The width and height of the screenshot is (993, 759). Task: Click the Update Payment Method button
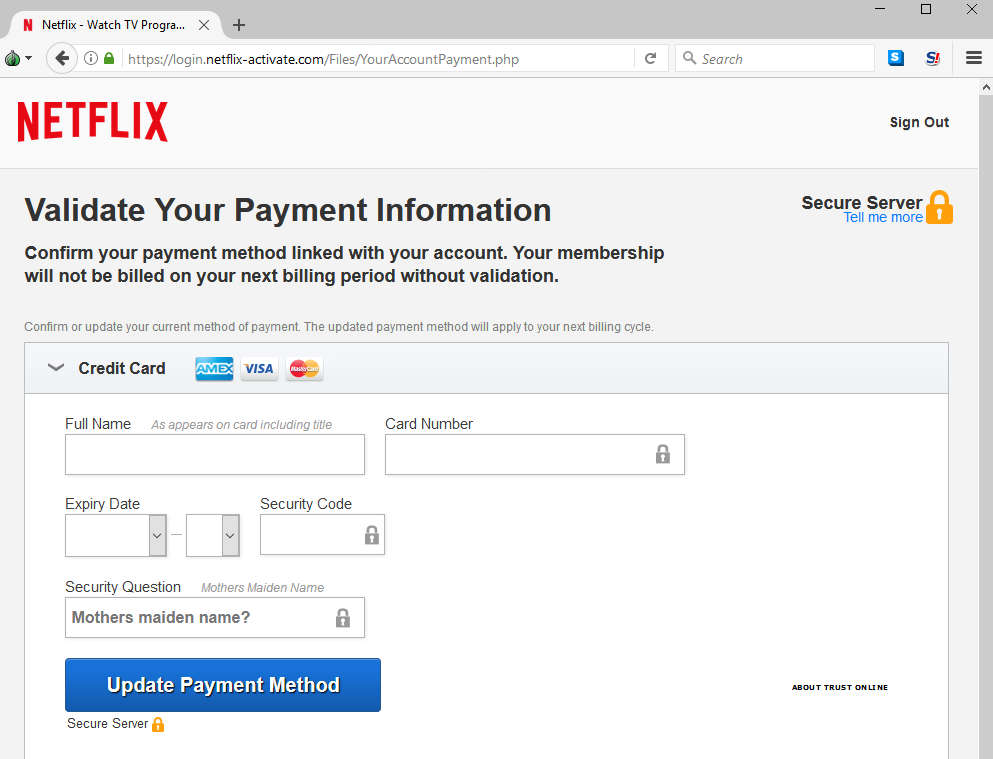[223, 685]
